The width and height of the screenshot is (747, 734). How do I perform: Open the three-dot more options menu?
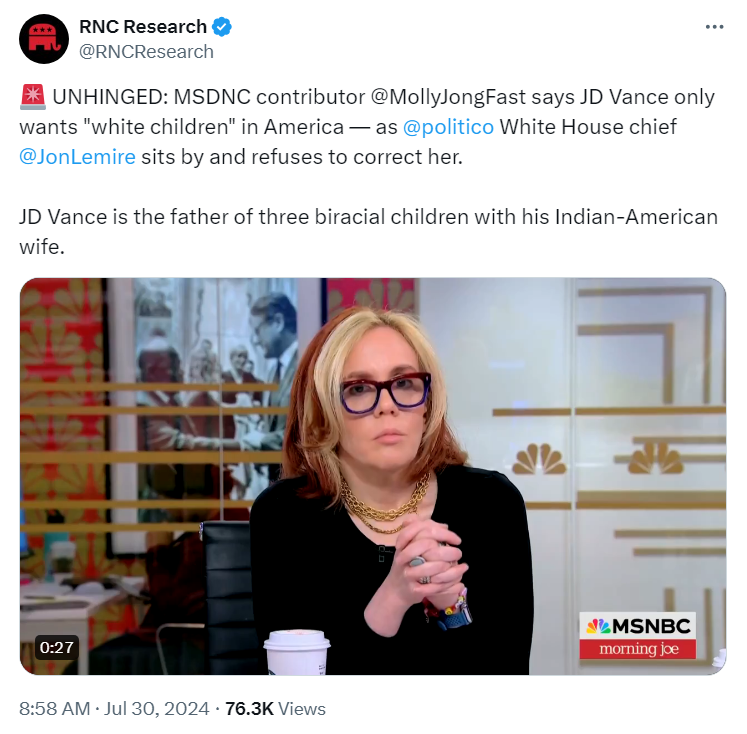point(714,27)
